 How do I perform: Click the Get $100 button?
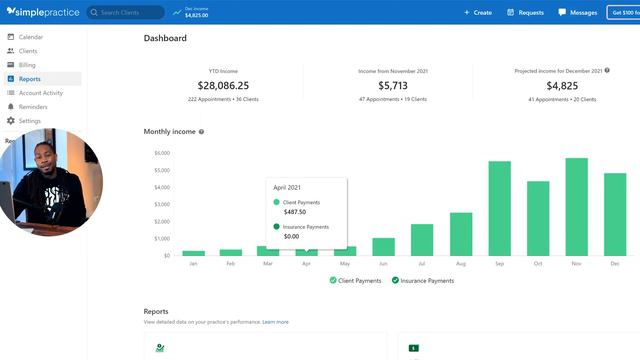623,12
